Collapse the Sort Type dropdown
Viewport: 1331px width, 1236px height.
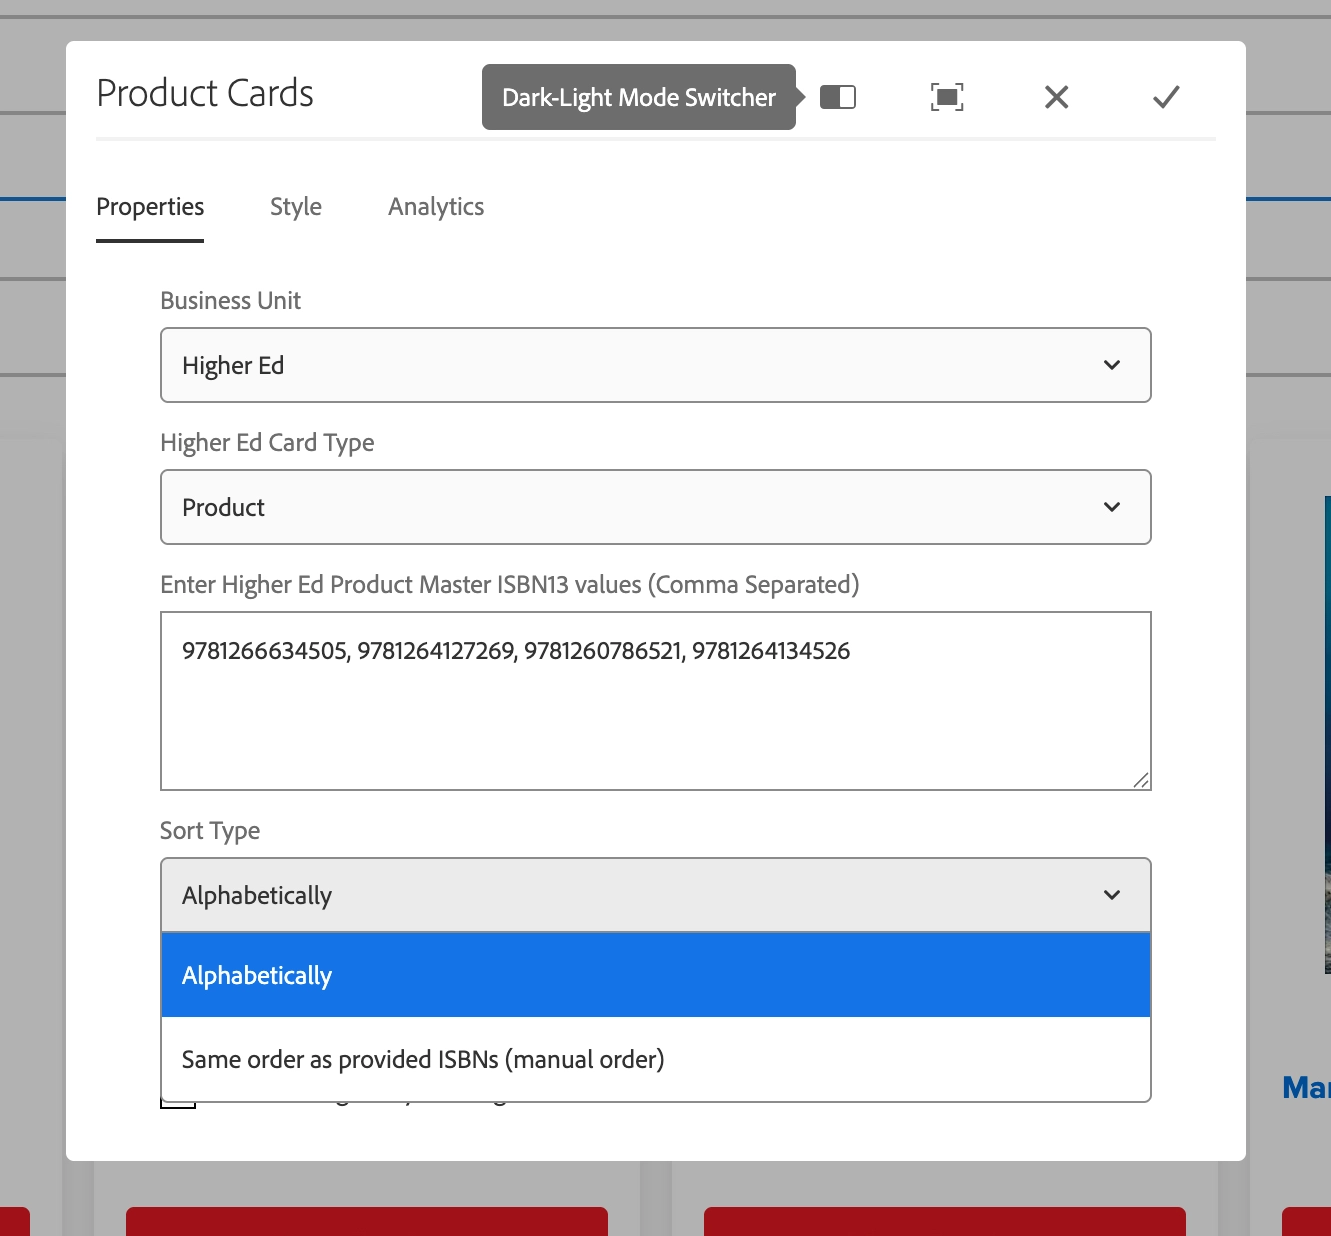coord(655,895)
